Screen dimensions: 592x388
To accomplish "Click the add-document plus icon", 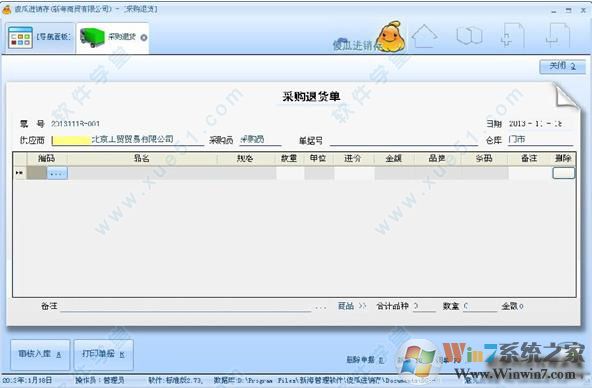I will tap(512, 36).
